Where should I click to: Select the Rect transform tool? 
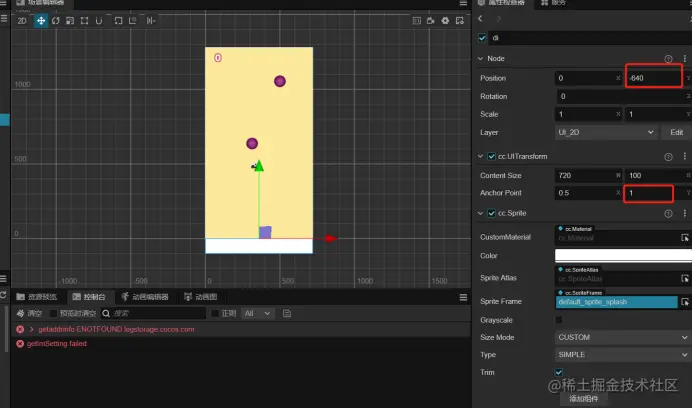click(x=84, y=21)
